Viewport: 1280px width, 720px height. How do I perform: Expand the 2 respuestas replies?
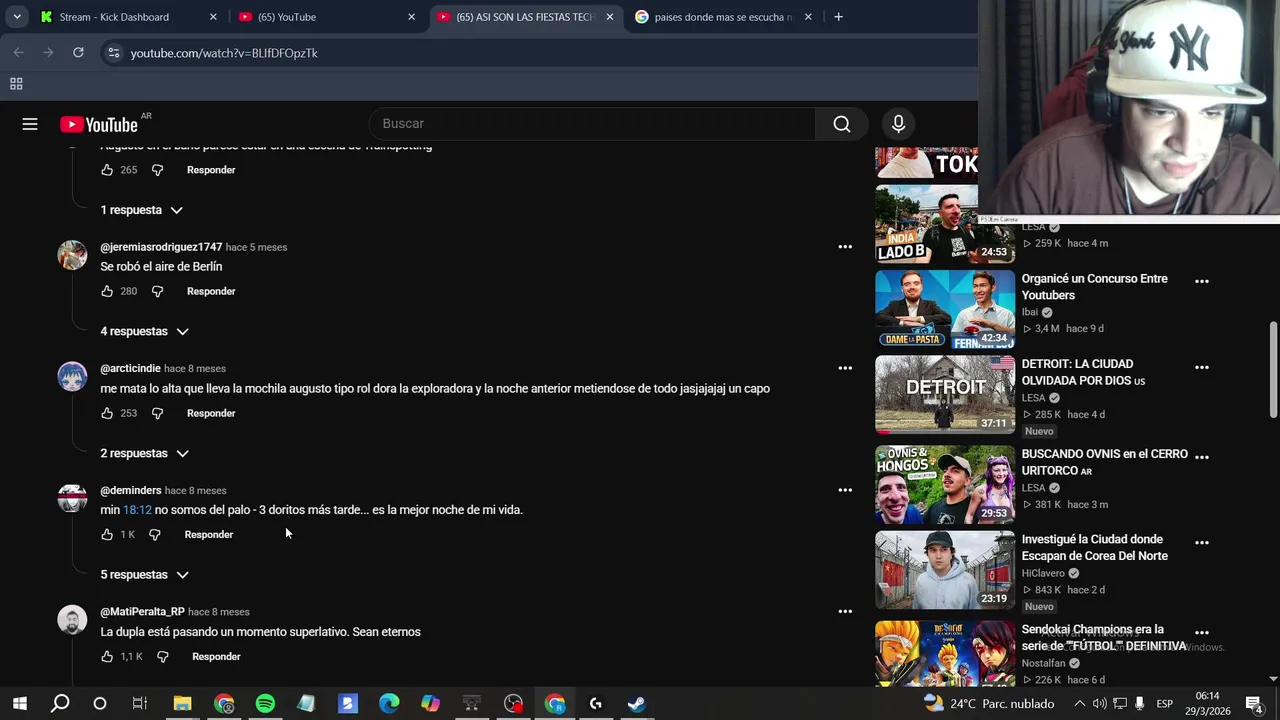pyautogui.click(x=144, y=453)
